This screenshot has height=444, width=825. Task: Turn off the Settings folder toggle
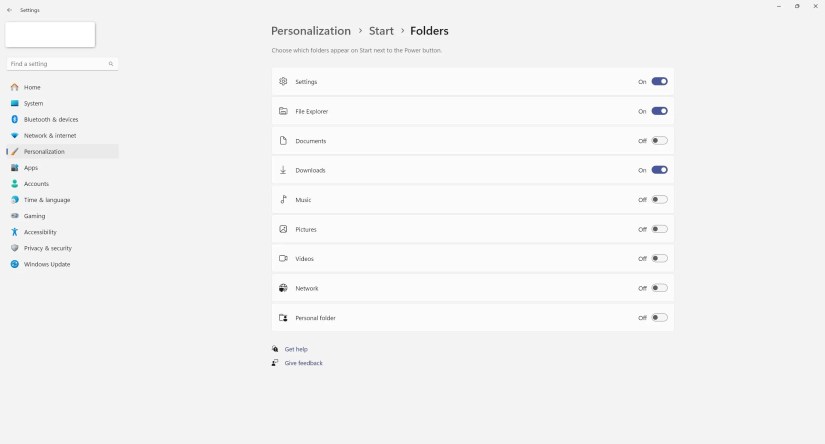(x=659, y=82)
